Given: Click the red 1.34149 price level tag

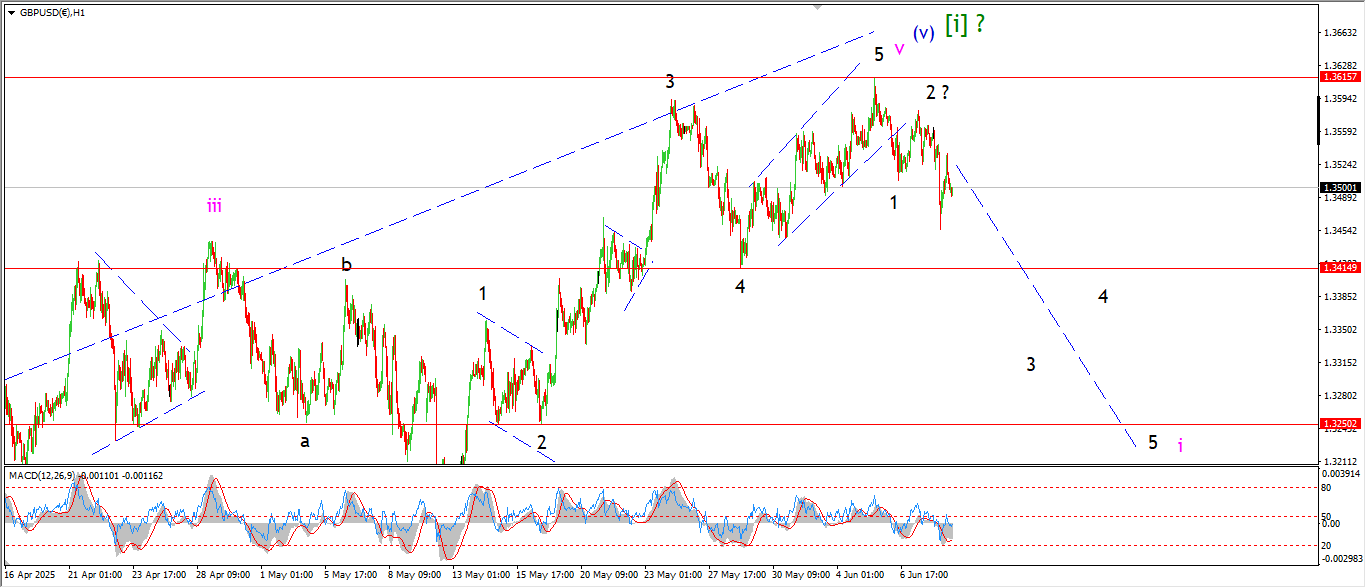Looking at the screenshot, I should tap(1338, 268).
